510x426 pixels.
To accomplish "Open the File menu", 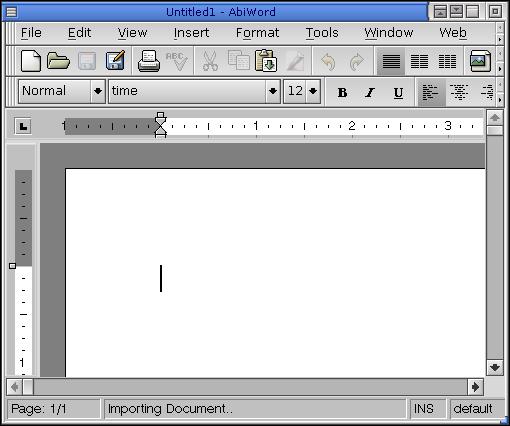I will (31, 33).
